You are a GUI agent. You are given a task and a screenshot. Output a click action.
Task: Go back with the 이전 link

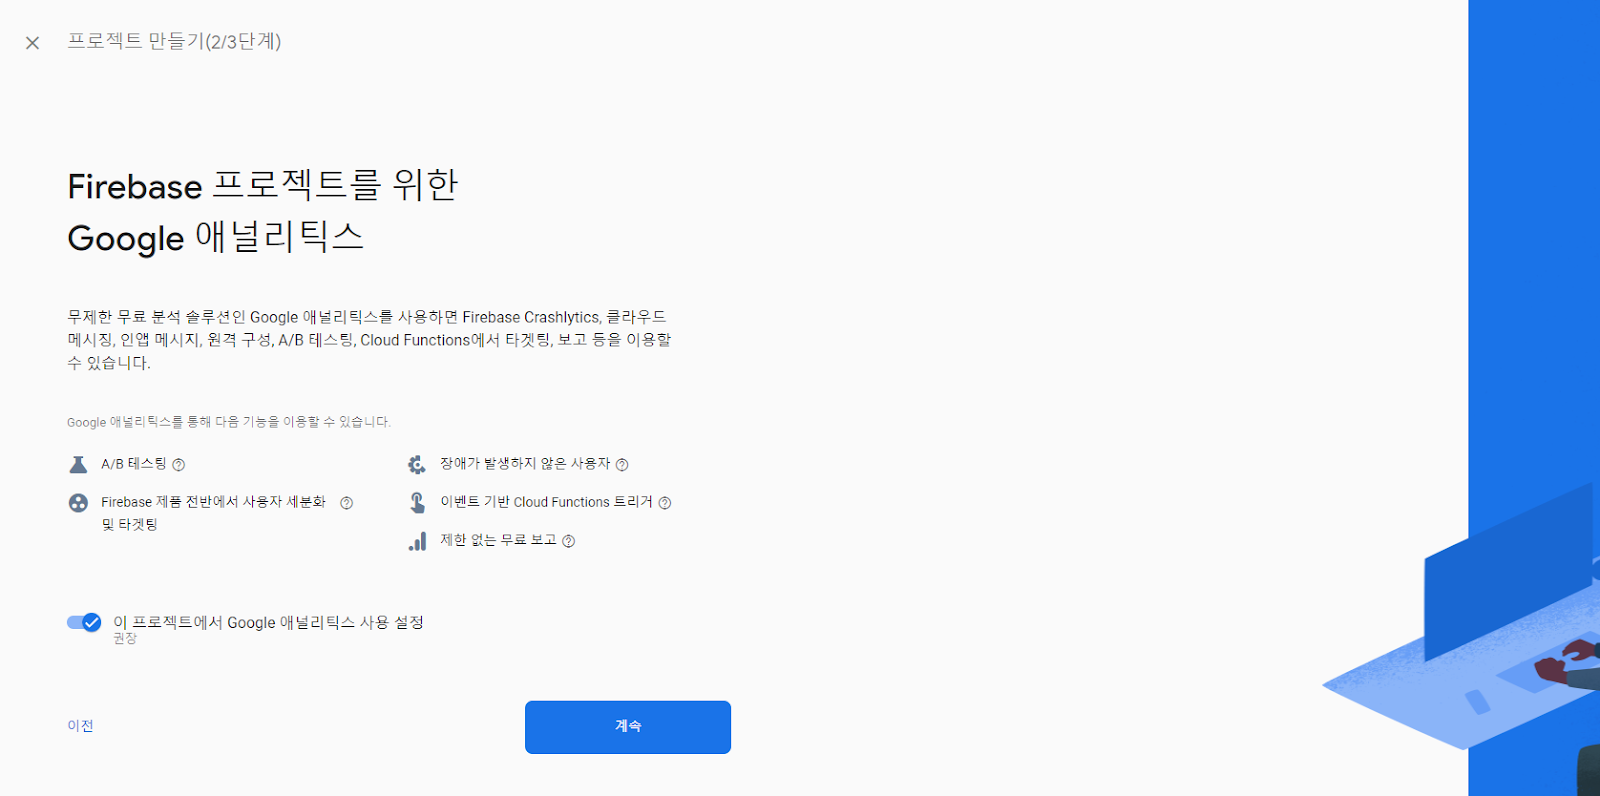(80, 726)
